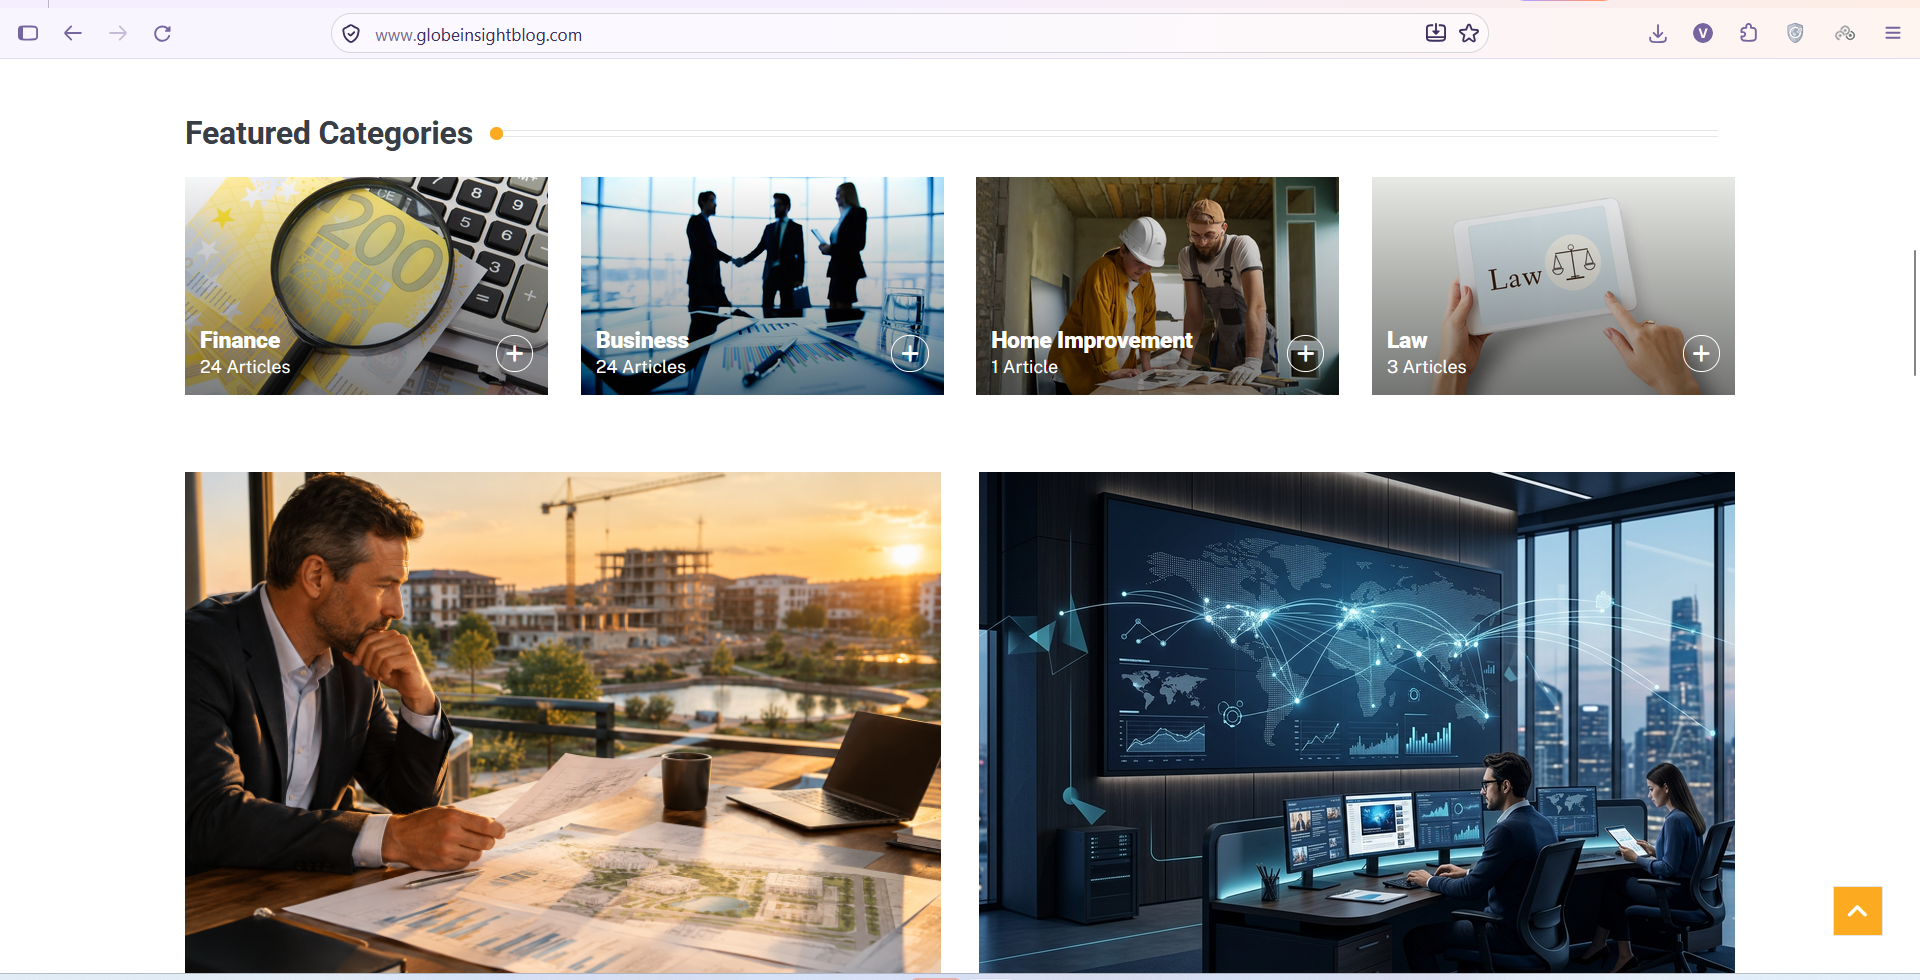This screenshot has width=1920, height=980.
Task: Open the cloud sync extension icon
Action: click(1845, 33)
